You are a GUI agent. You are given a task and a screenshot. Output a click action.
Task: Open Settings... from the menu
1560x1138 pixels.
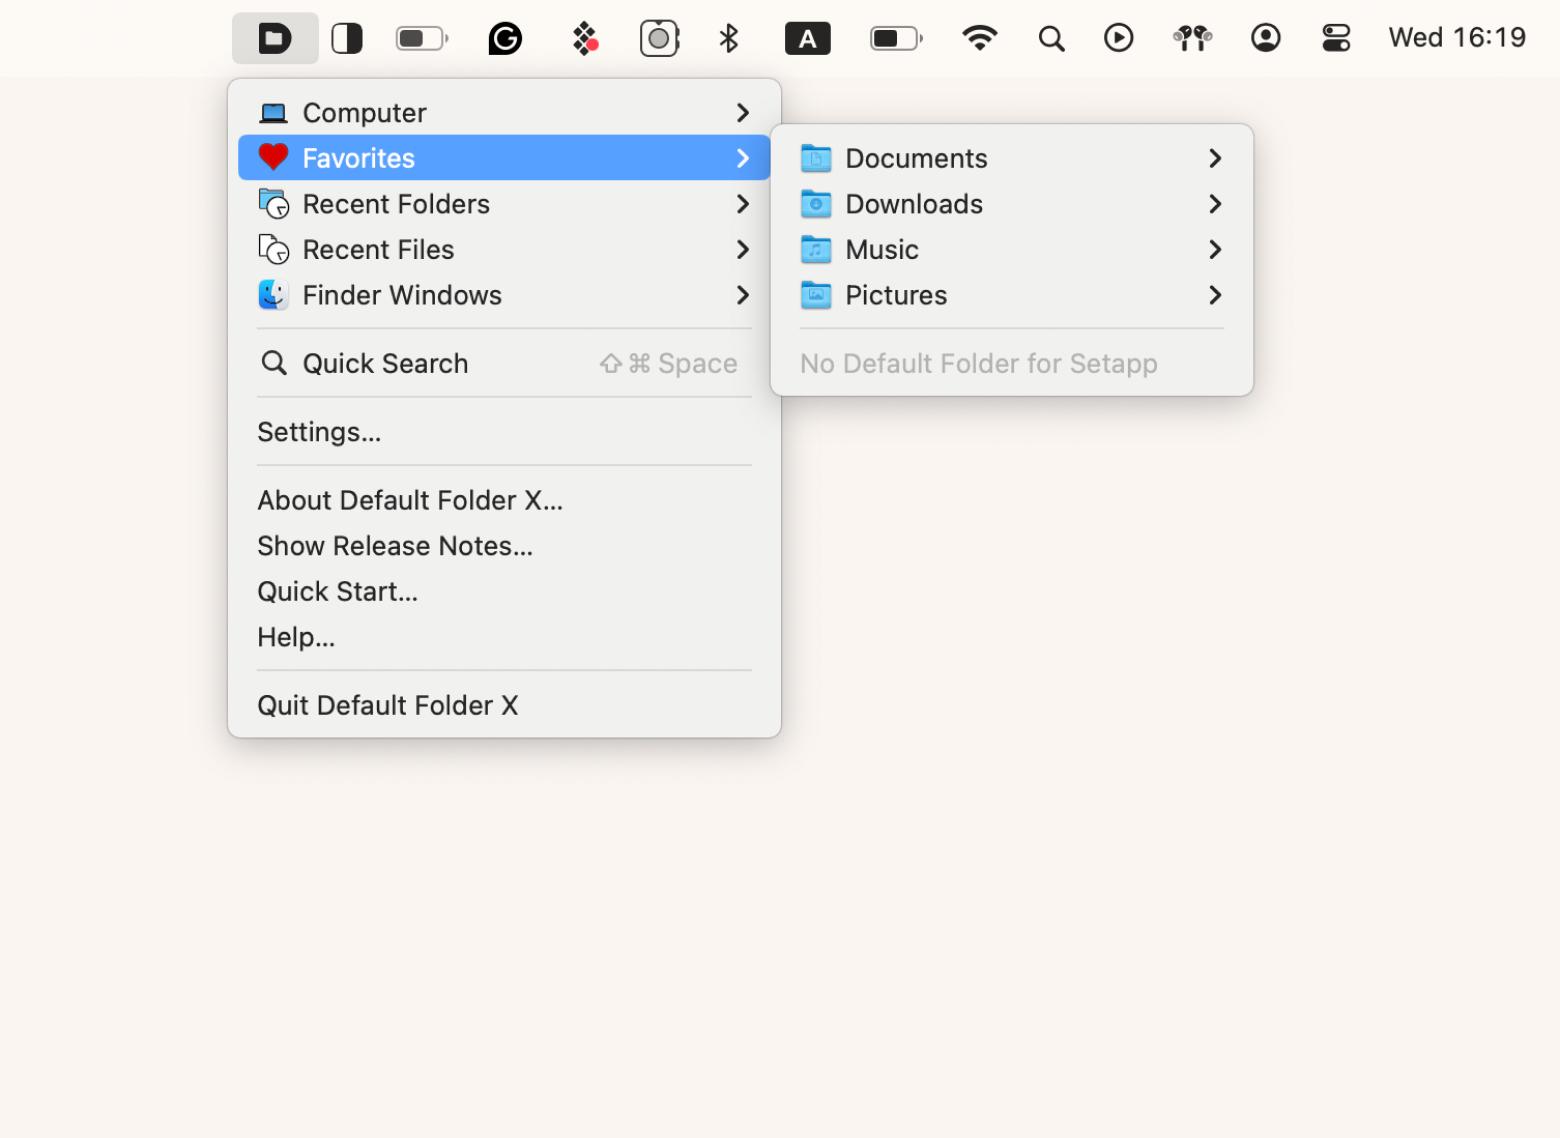pos(504,432)
